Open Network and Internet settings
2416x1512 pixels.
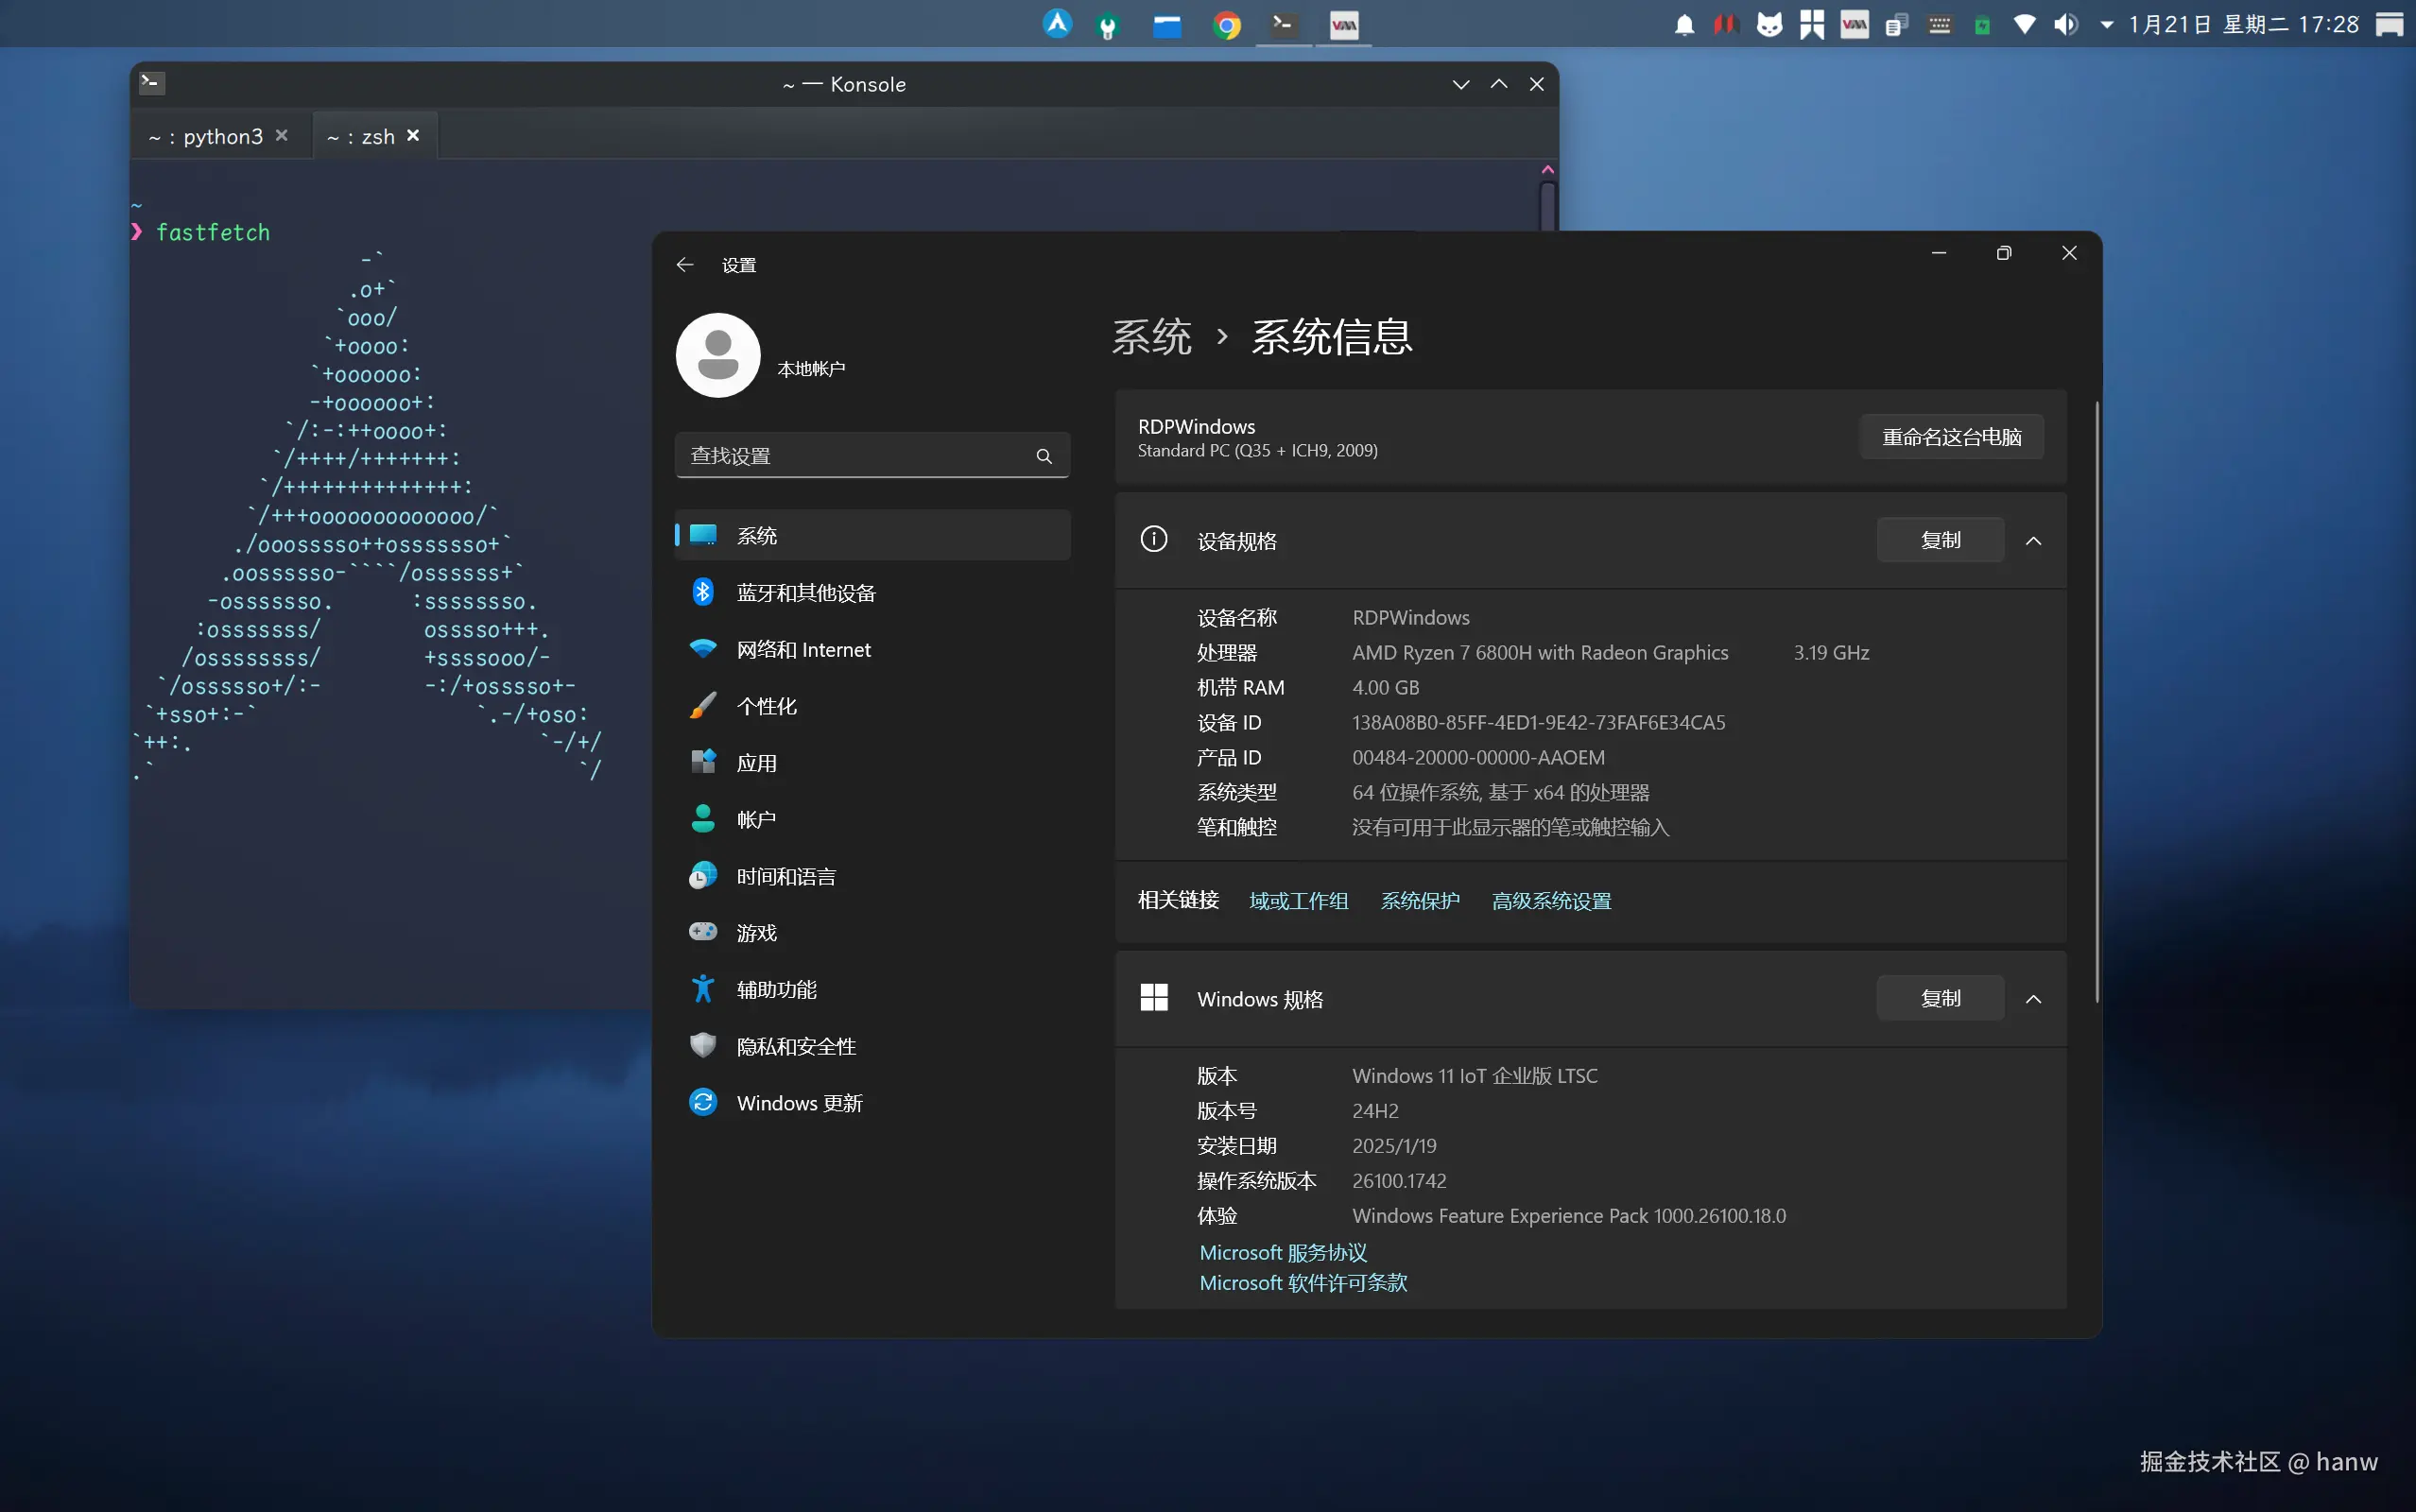pos(803,650)
